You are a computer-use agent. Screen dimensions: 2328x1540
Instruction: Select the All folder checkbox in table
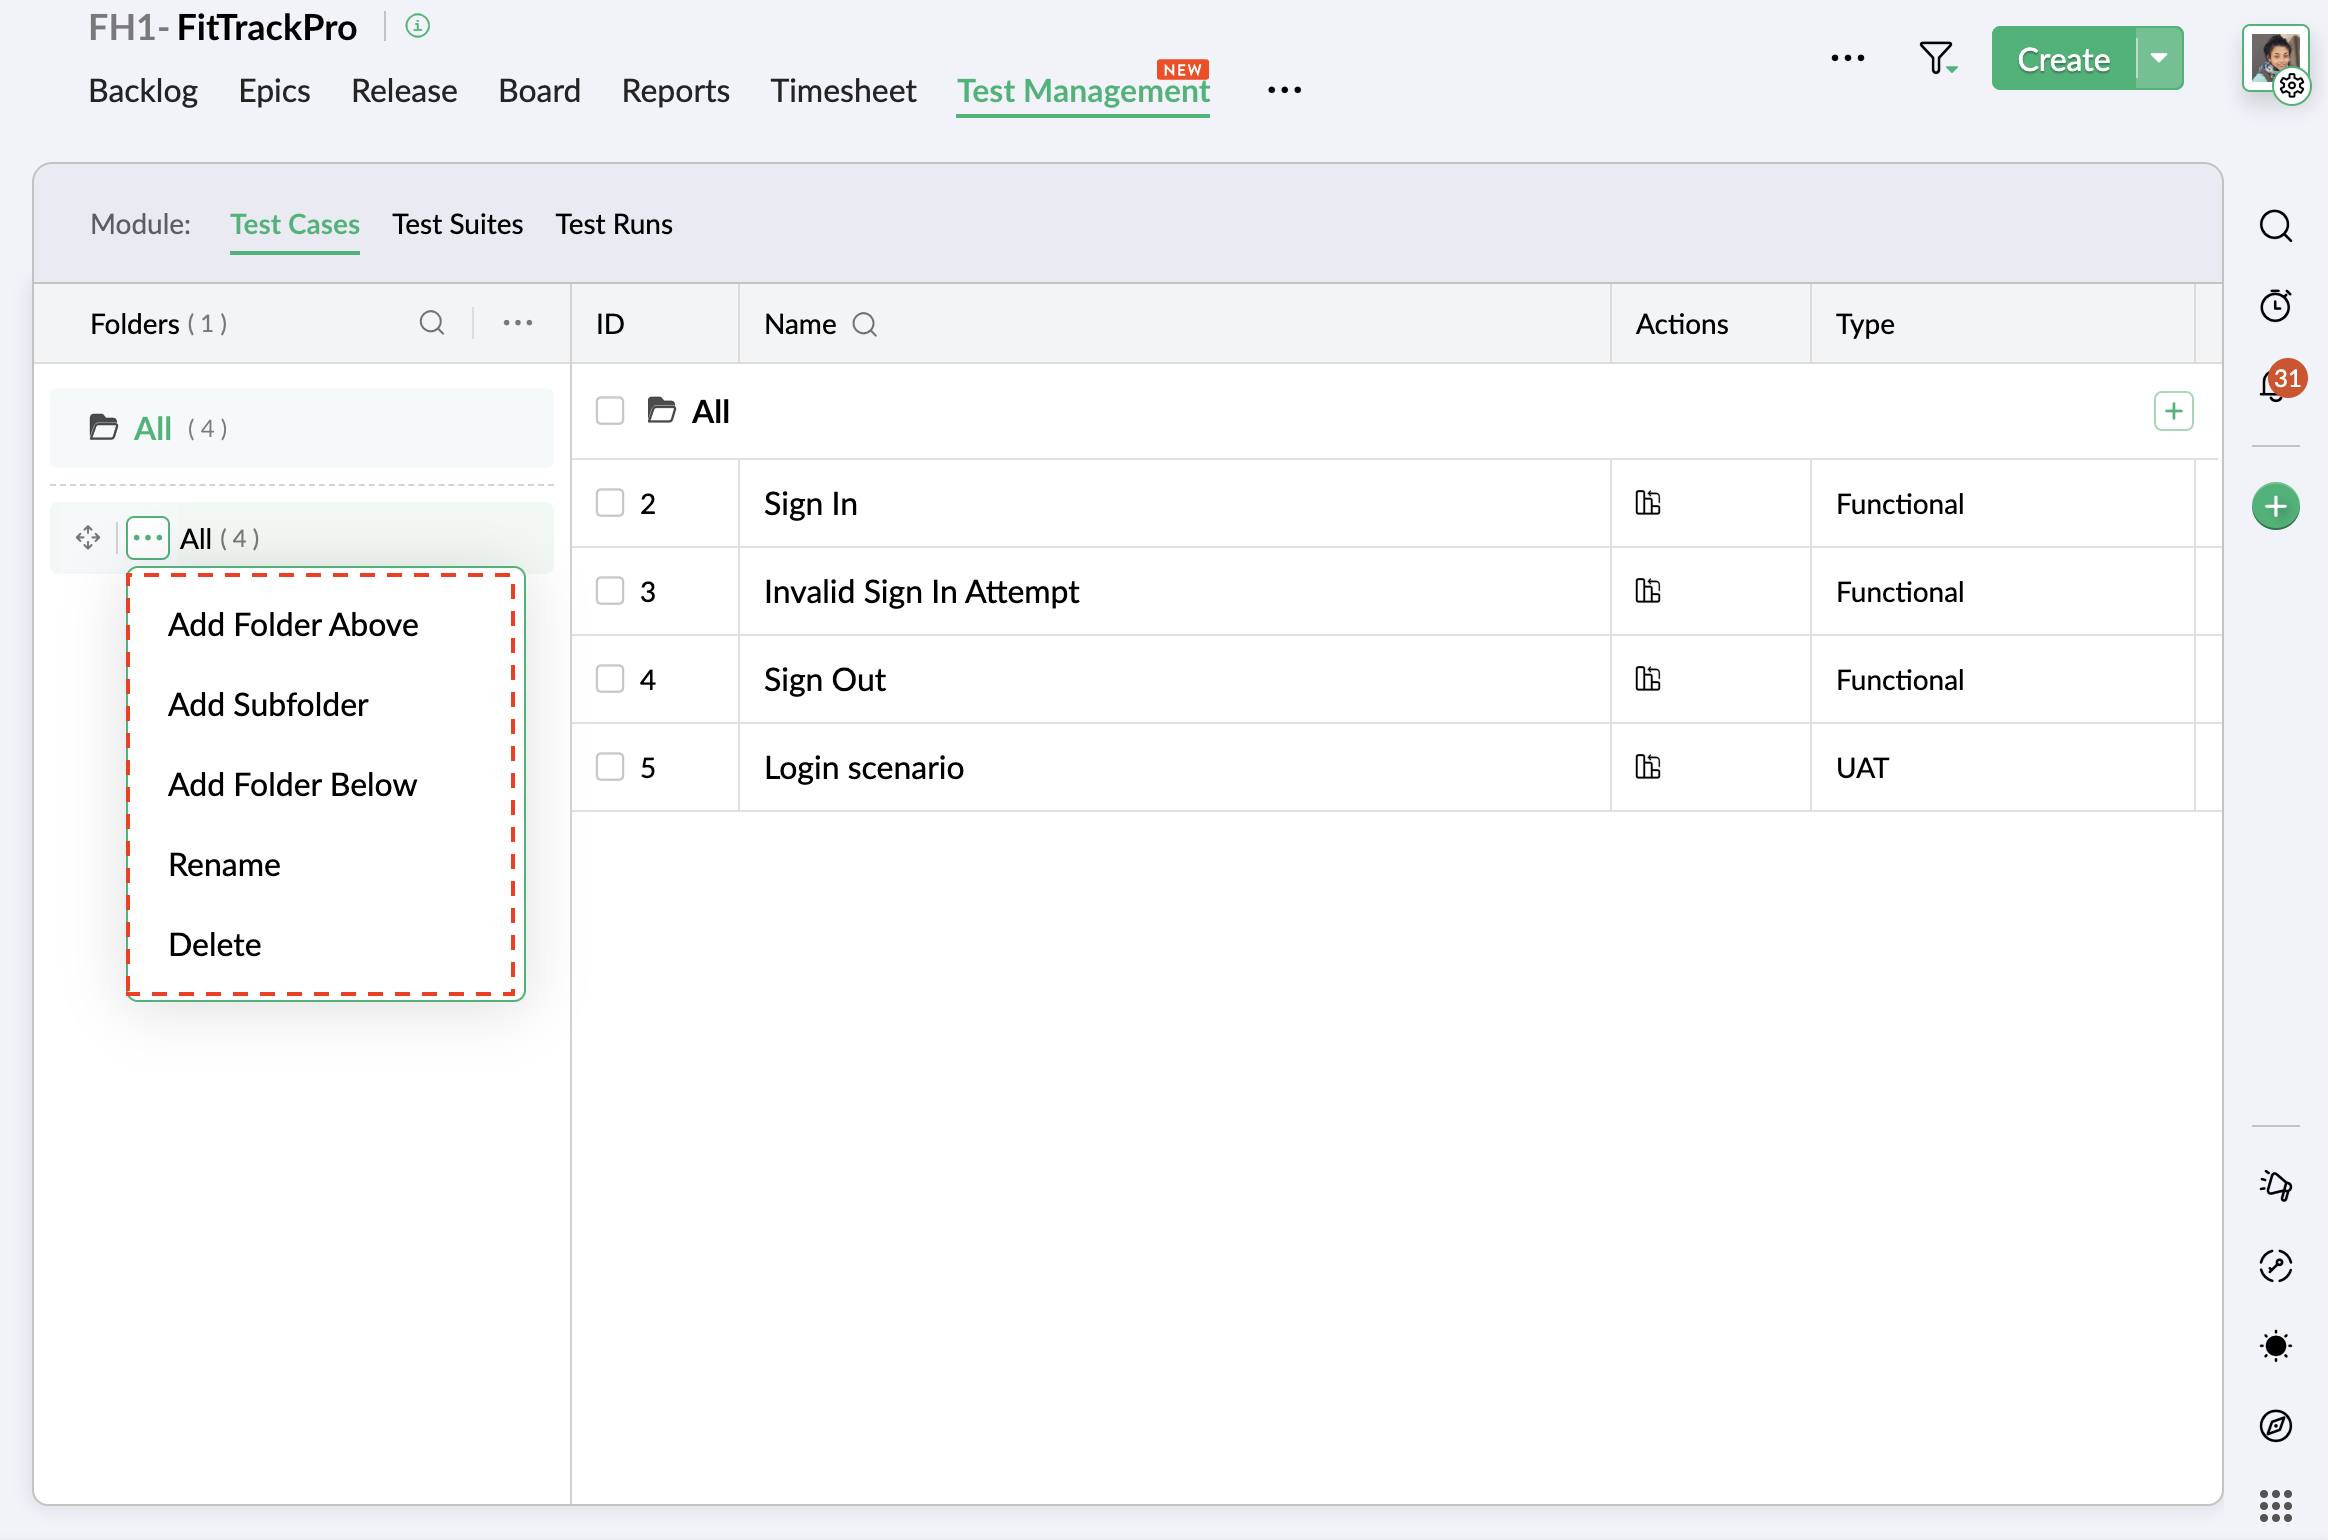point(609,411)
